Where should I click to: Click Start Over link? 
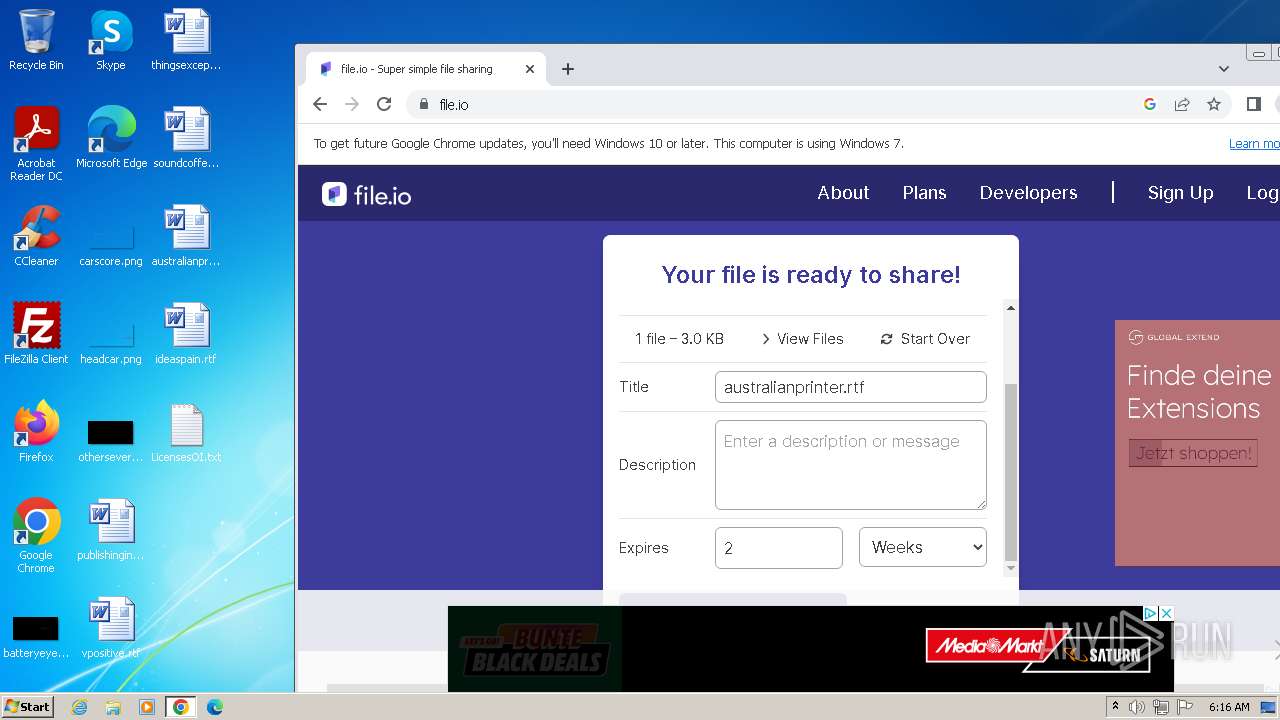coord(925,339)
